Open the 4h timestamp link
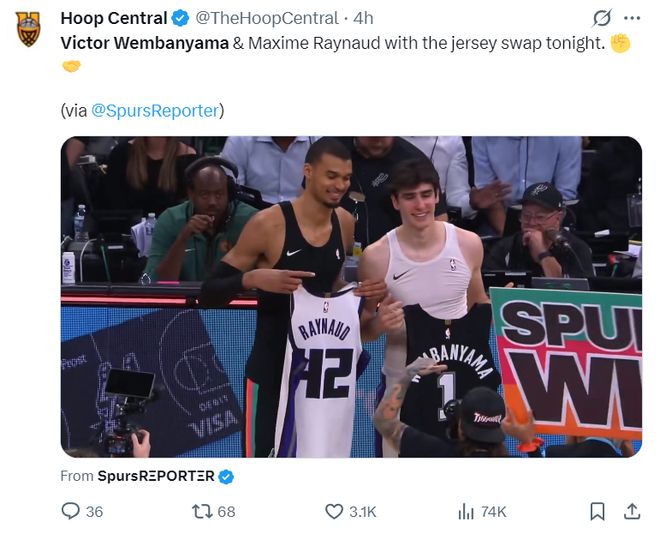 tap(364, 18)
